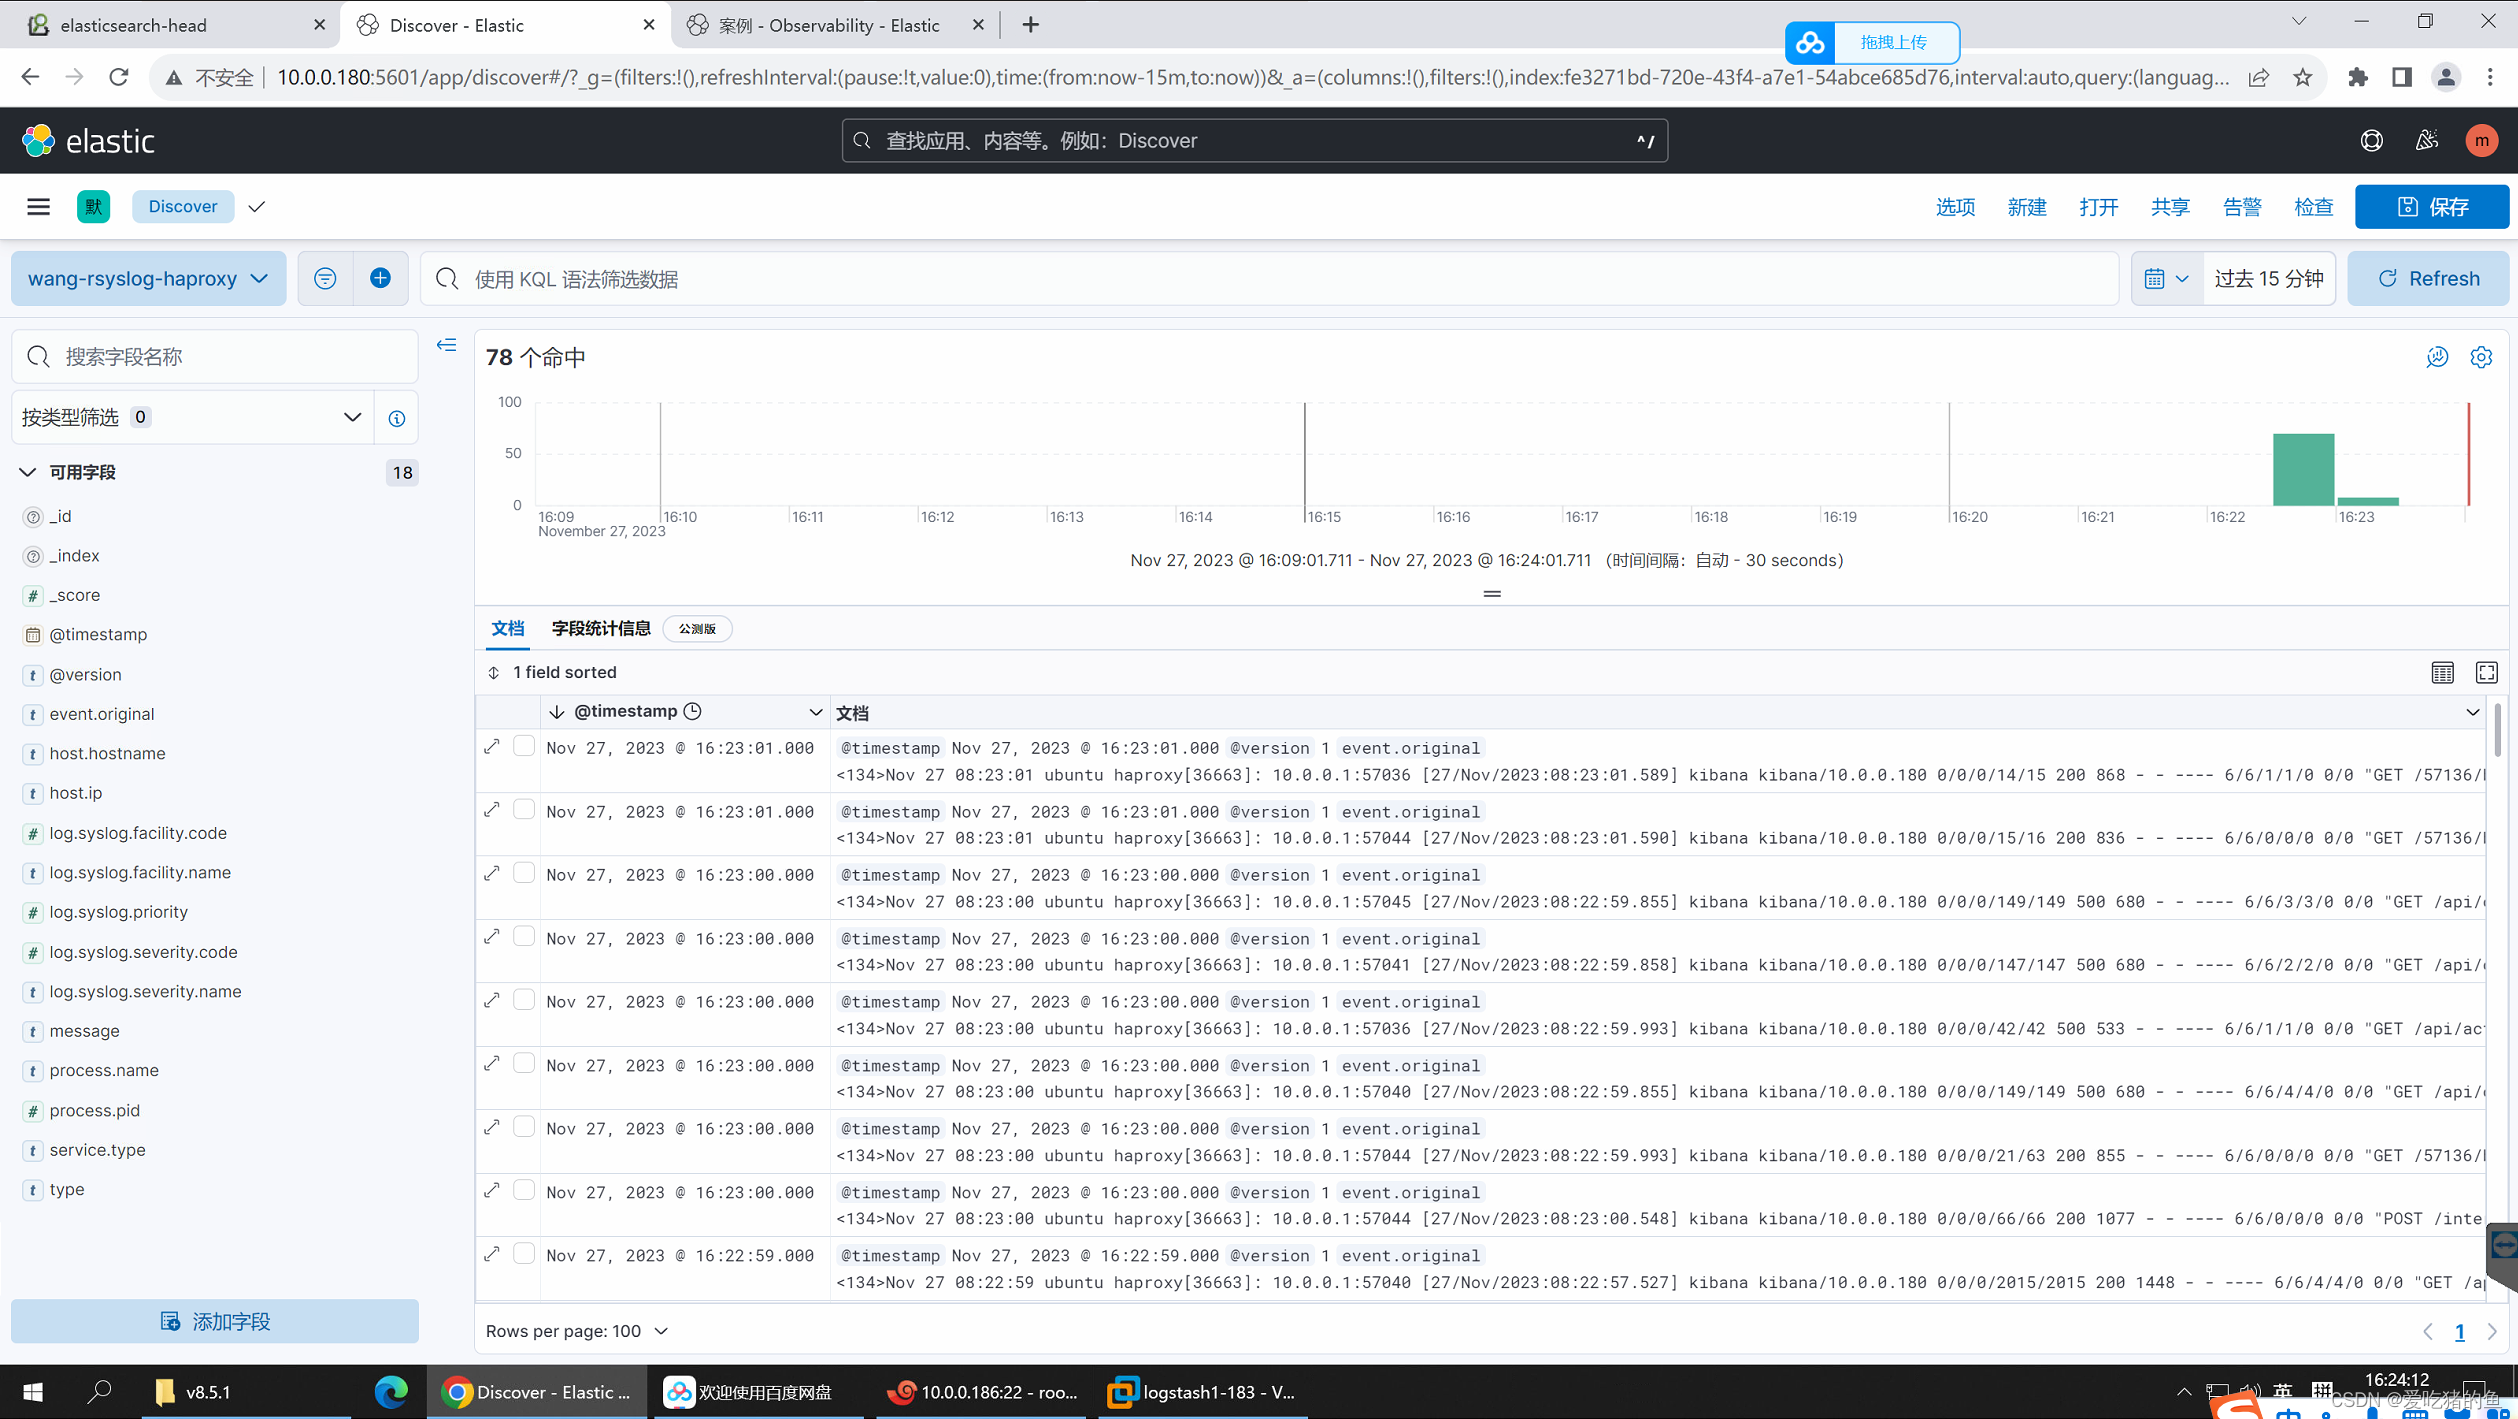This screenshot has width=2518, height=1419.
Task: Add a filter with the plus icon
Action: 380,279
